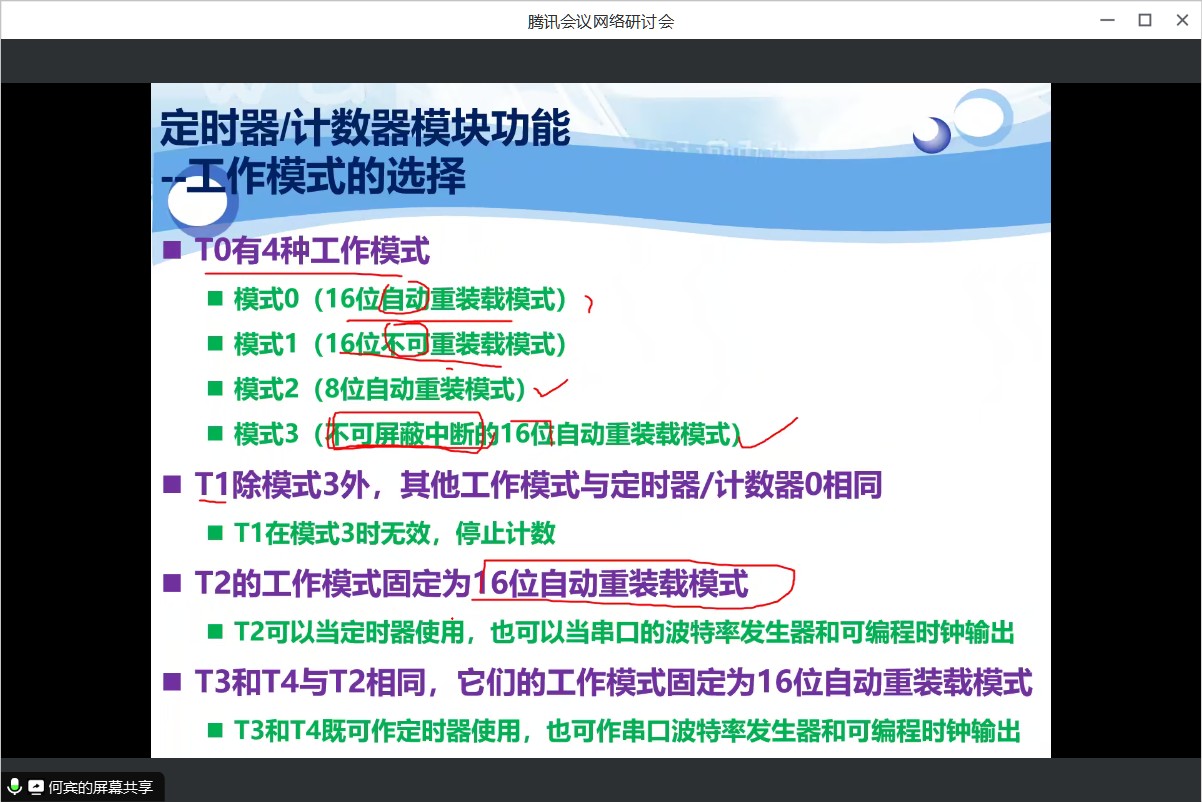Click the slide title 定时器/计数器模块功能
The height and width of the screenshot is (802, 1202).
coord(365,128)
